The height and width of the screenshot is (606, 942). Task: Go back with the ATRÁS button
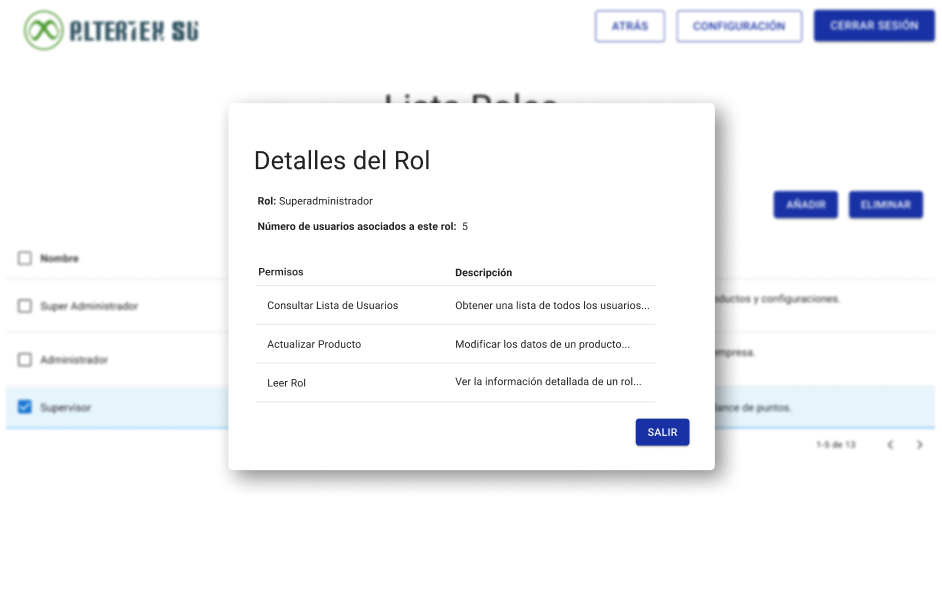tap(630, 26)
